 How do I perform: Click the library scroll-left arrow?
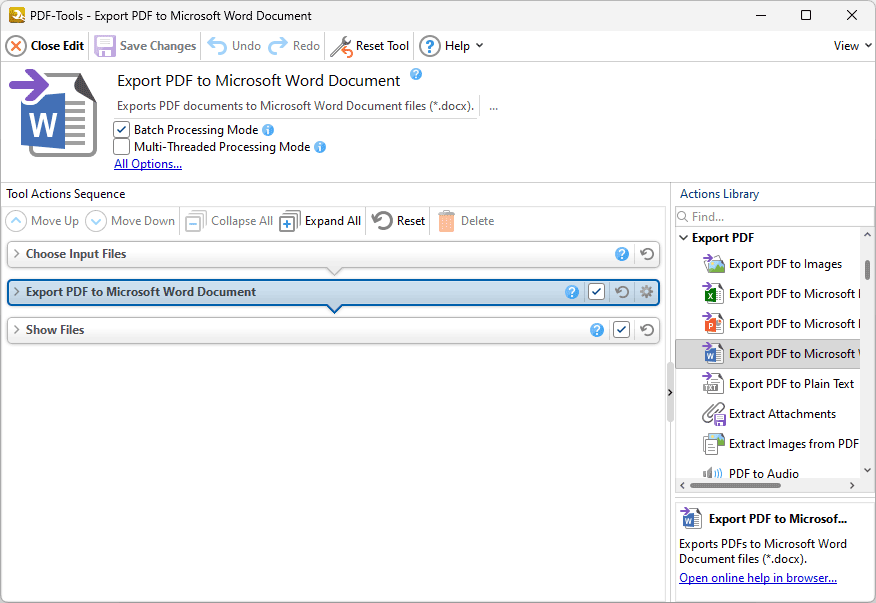coord(682,486)
